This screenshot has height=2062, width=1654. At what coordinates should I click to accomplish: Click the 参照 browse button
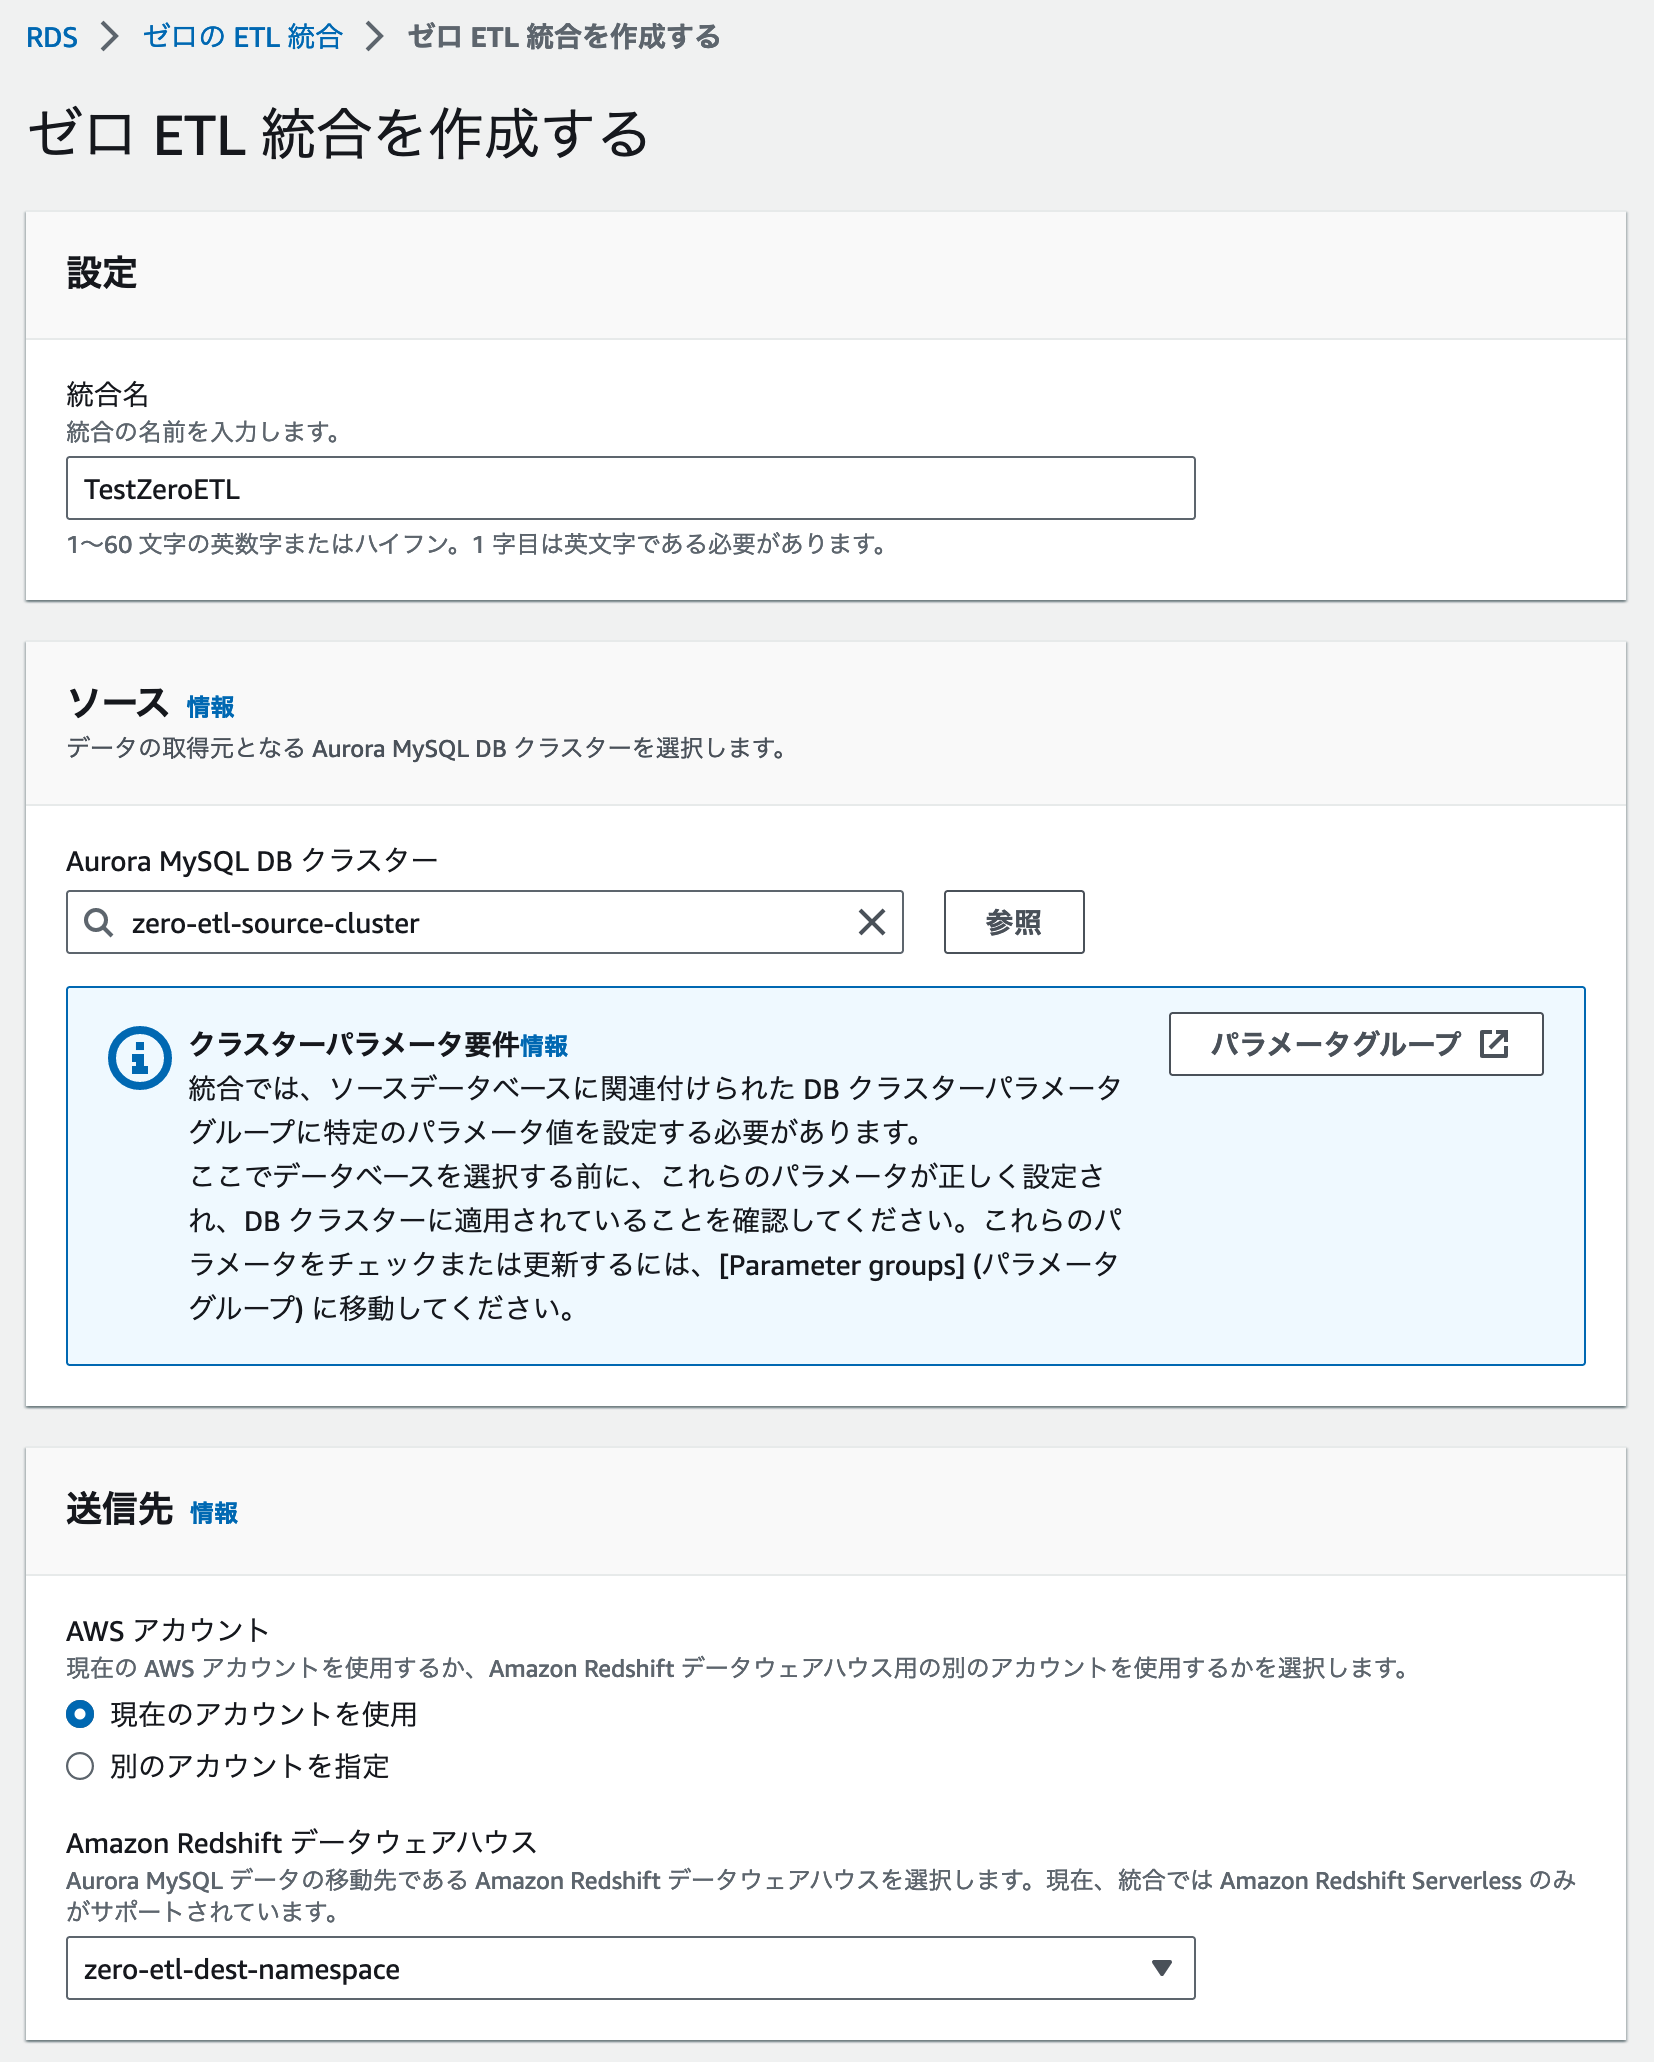click(x=1014, y=922)
